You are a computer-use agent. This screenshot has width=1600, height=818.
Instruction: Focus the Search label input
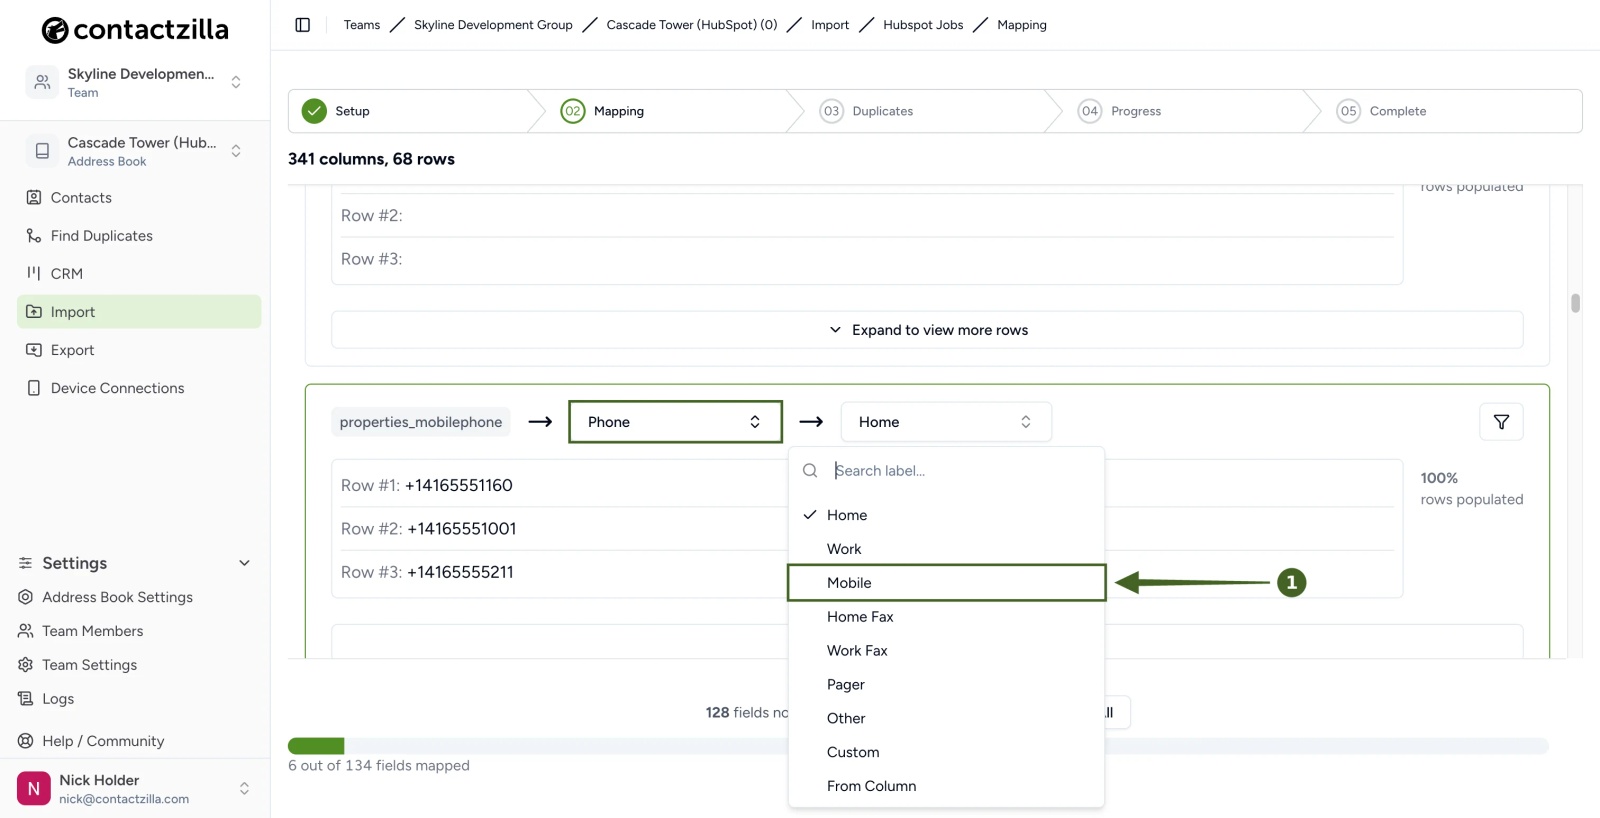tap(960, 470)
